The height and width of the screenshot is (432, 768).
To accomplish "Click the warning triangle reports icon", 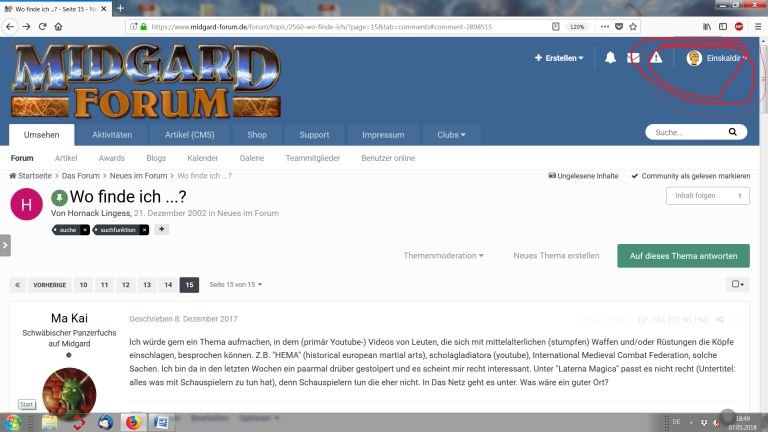I will [656, 58].
